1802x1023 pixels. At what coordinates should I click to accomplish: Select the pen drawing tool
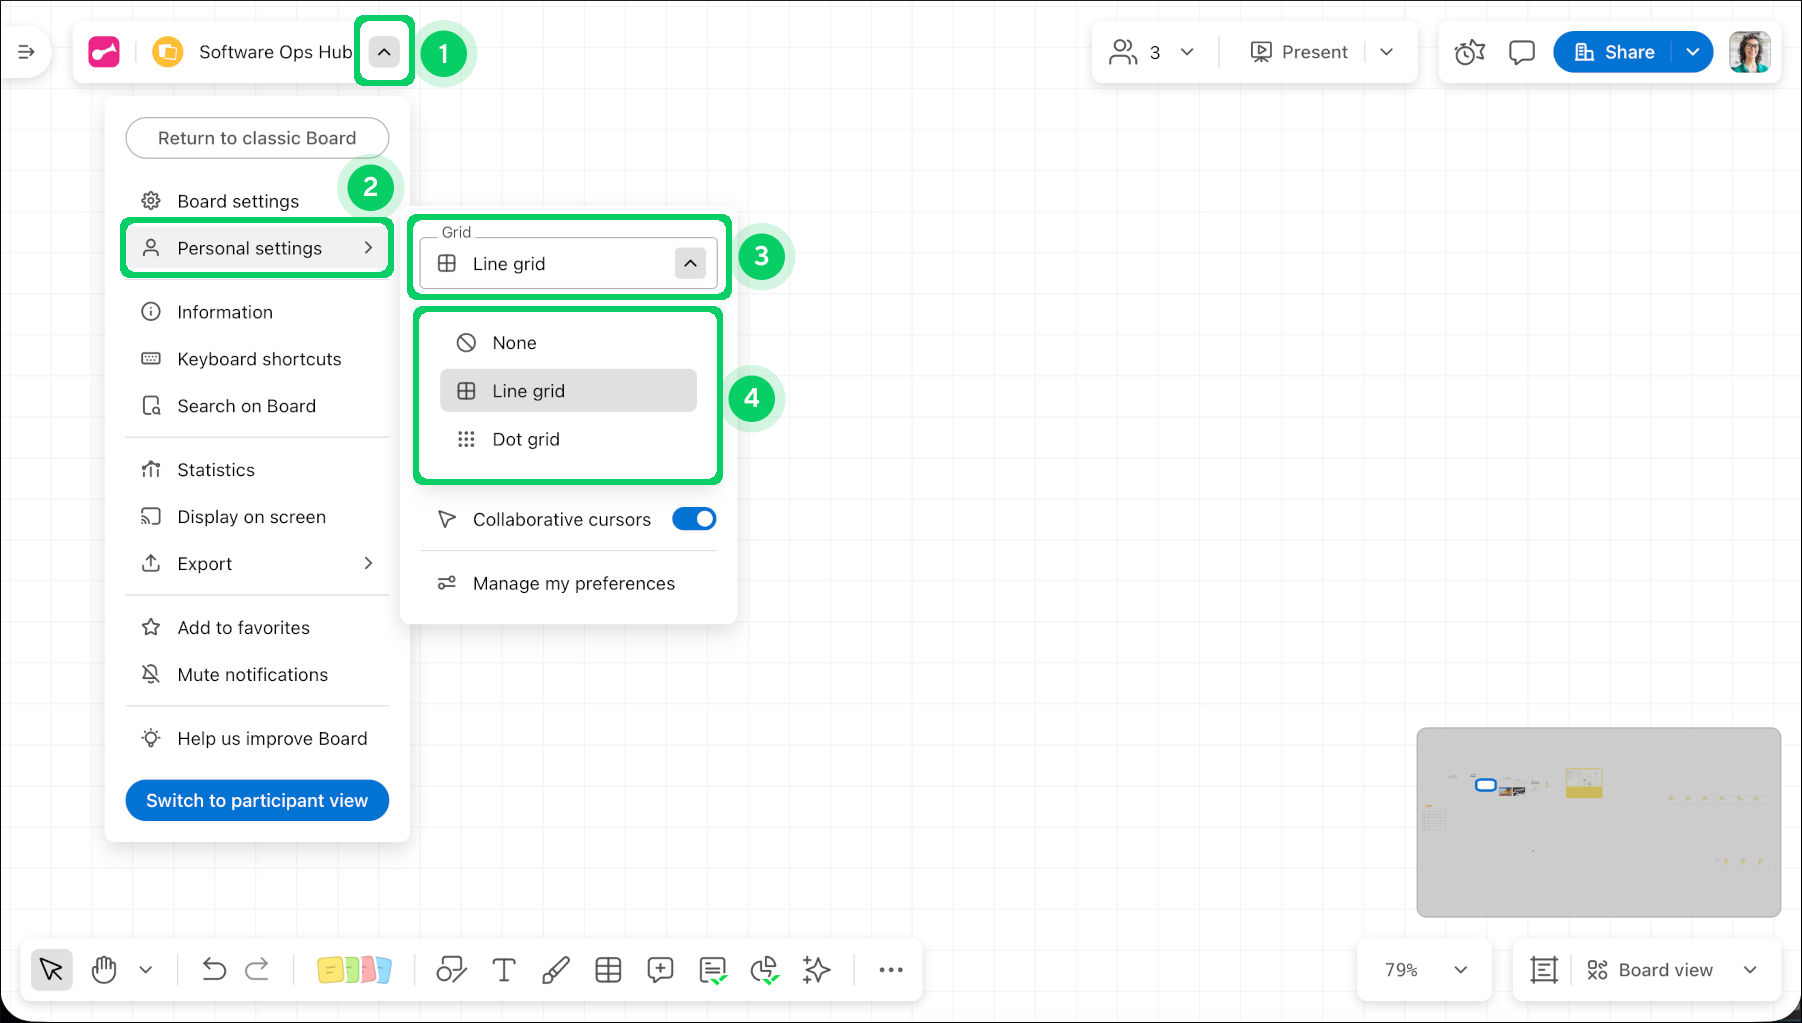(556, 970)
